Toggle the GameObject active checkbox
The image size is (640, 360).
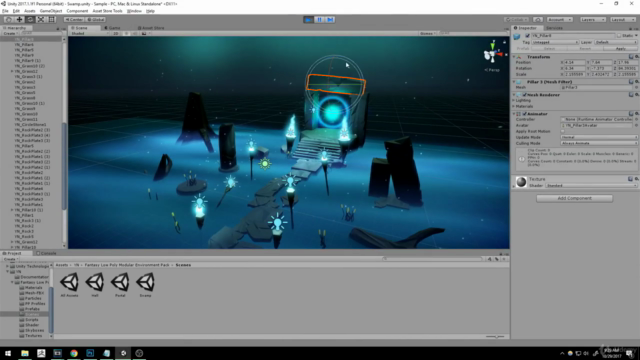point(527,36)
